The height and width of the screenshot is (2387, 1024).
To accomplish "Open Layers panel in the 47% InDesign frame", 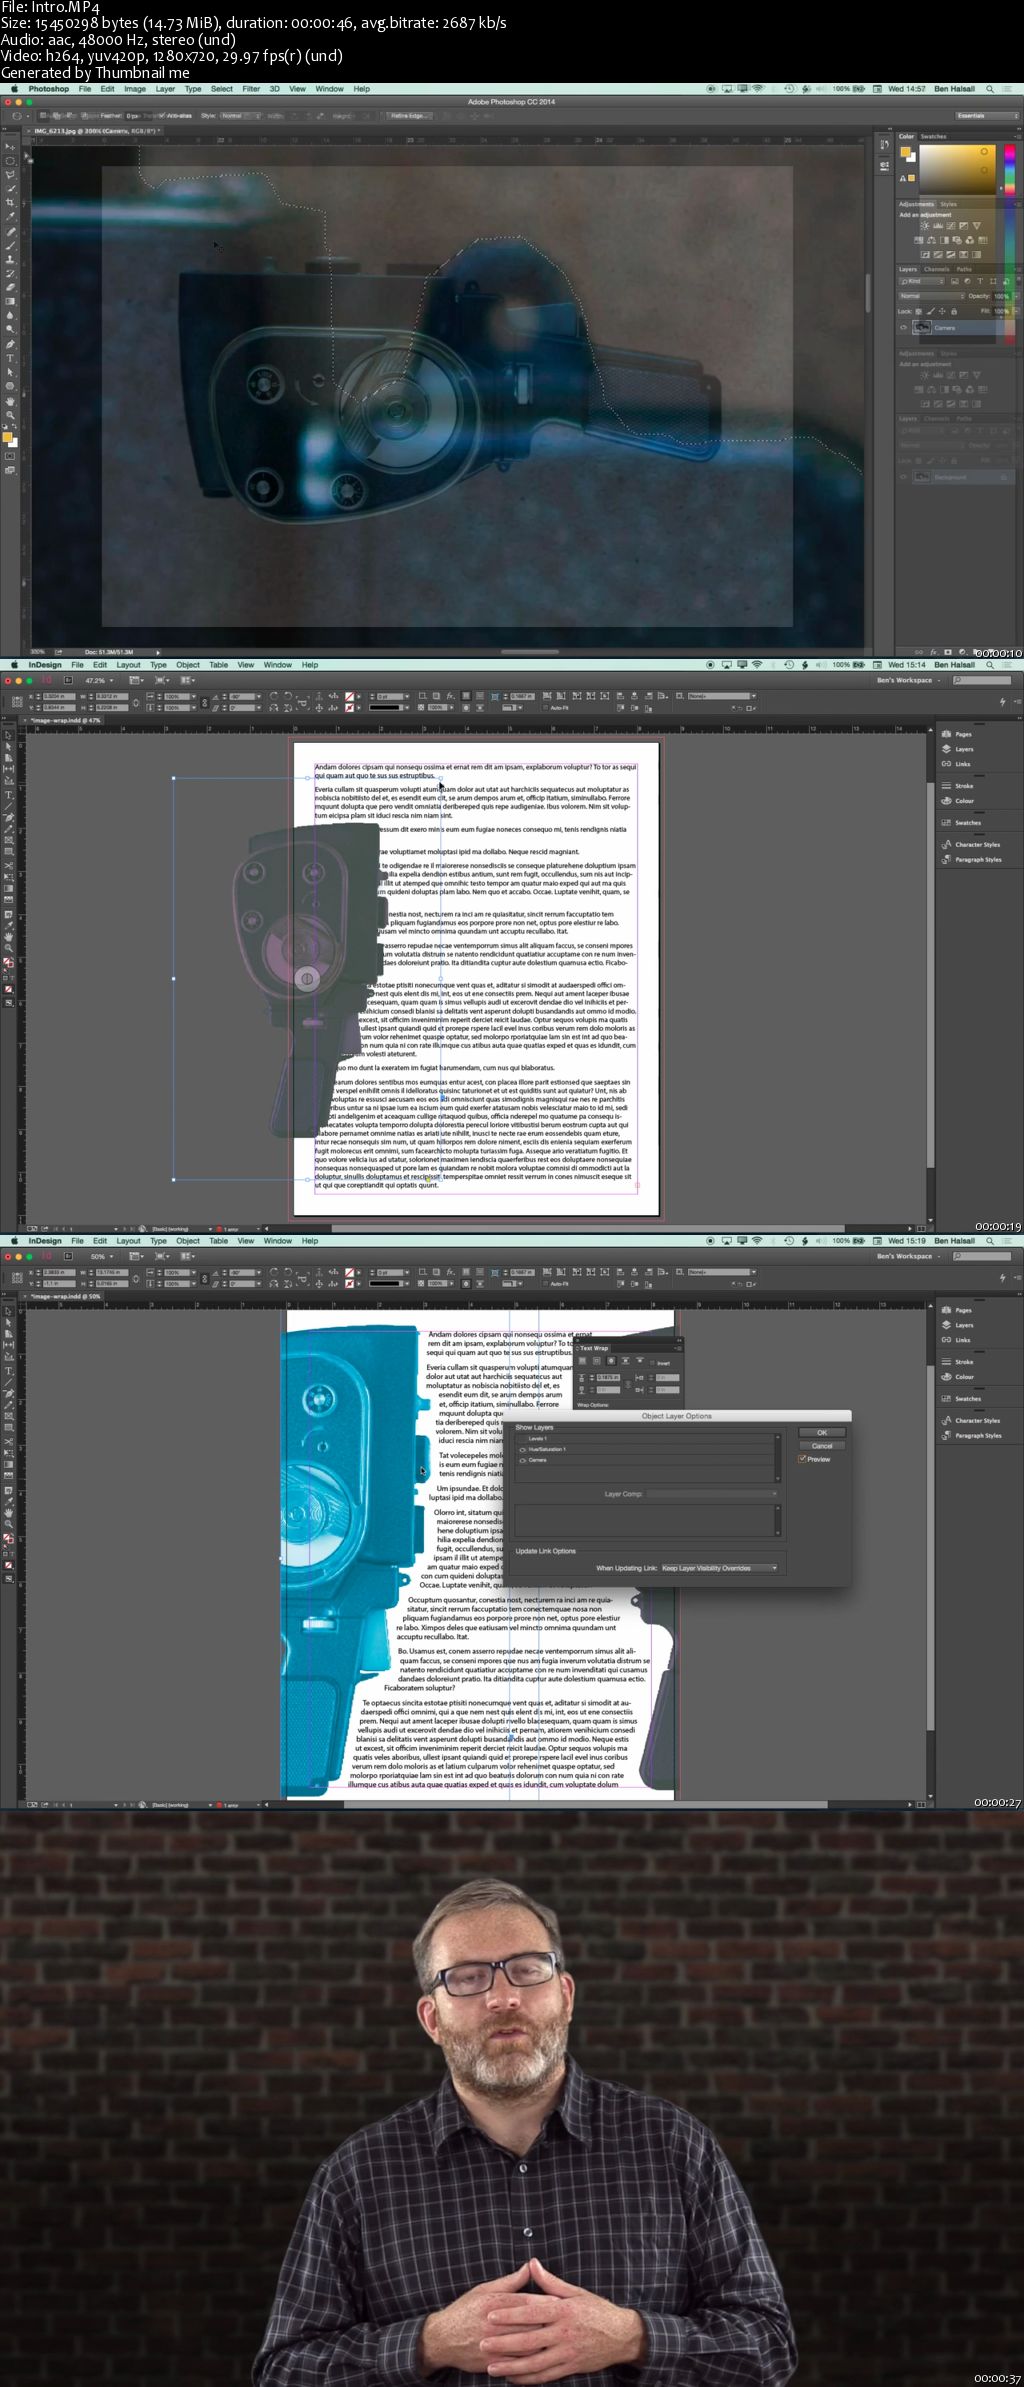I will [957, 749].
